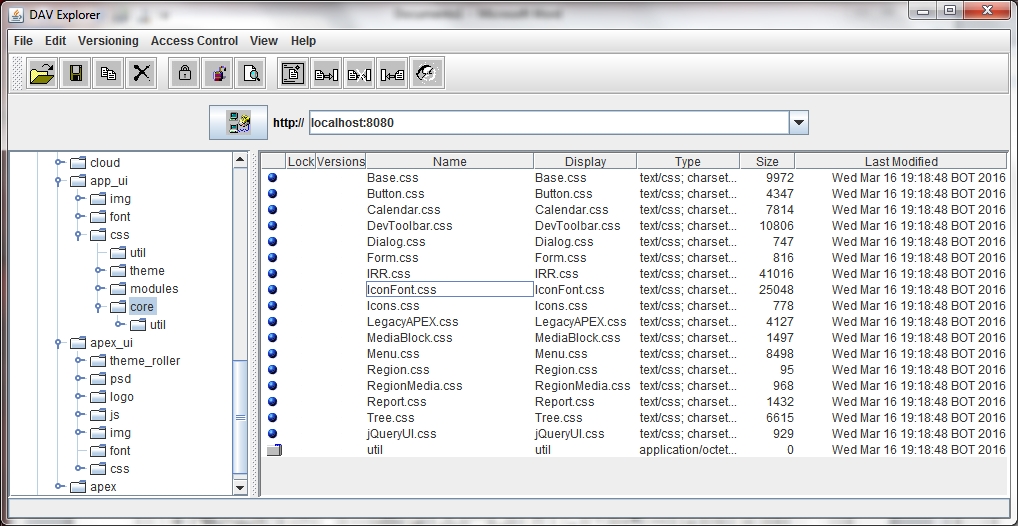Click the blue ball icon of Menu.css
This screenshot has width=1018, height=526.
click(x=273, y=353)
